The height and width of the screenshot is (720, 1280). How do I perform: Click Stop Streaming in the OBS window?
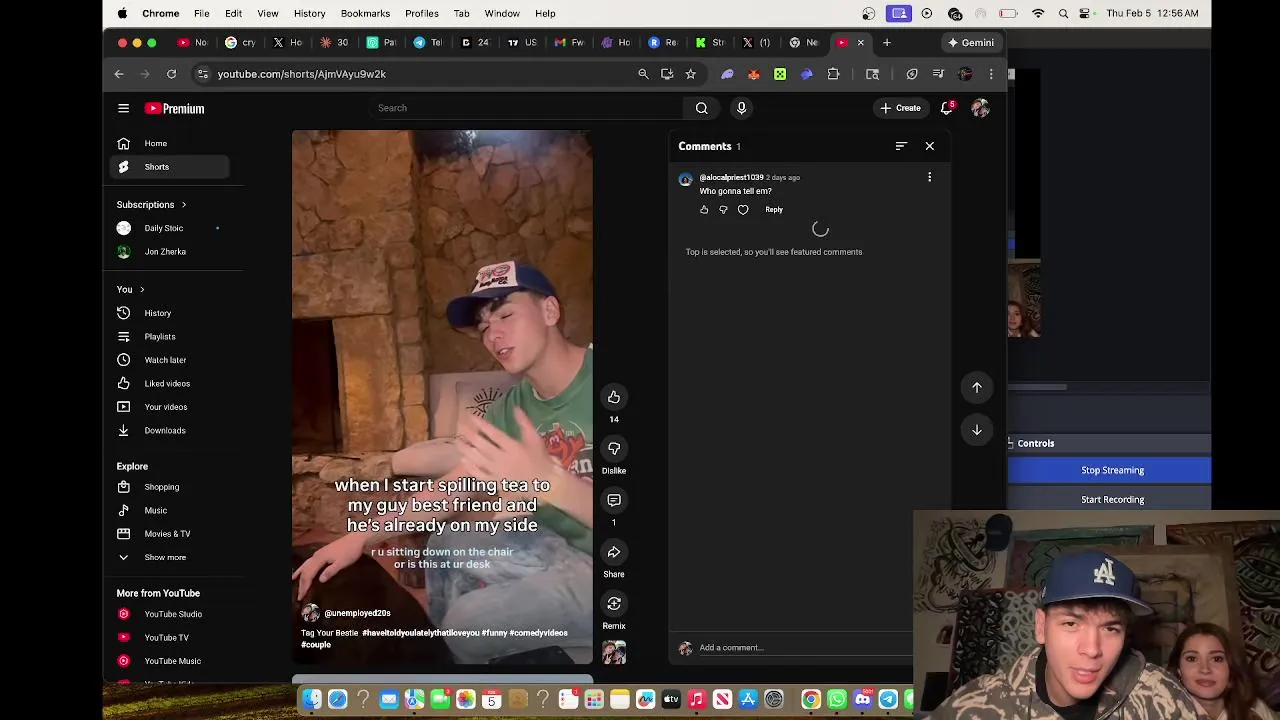pyautogui.click(x=1112, y=470)
